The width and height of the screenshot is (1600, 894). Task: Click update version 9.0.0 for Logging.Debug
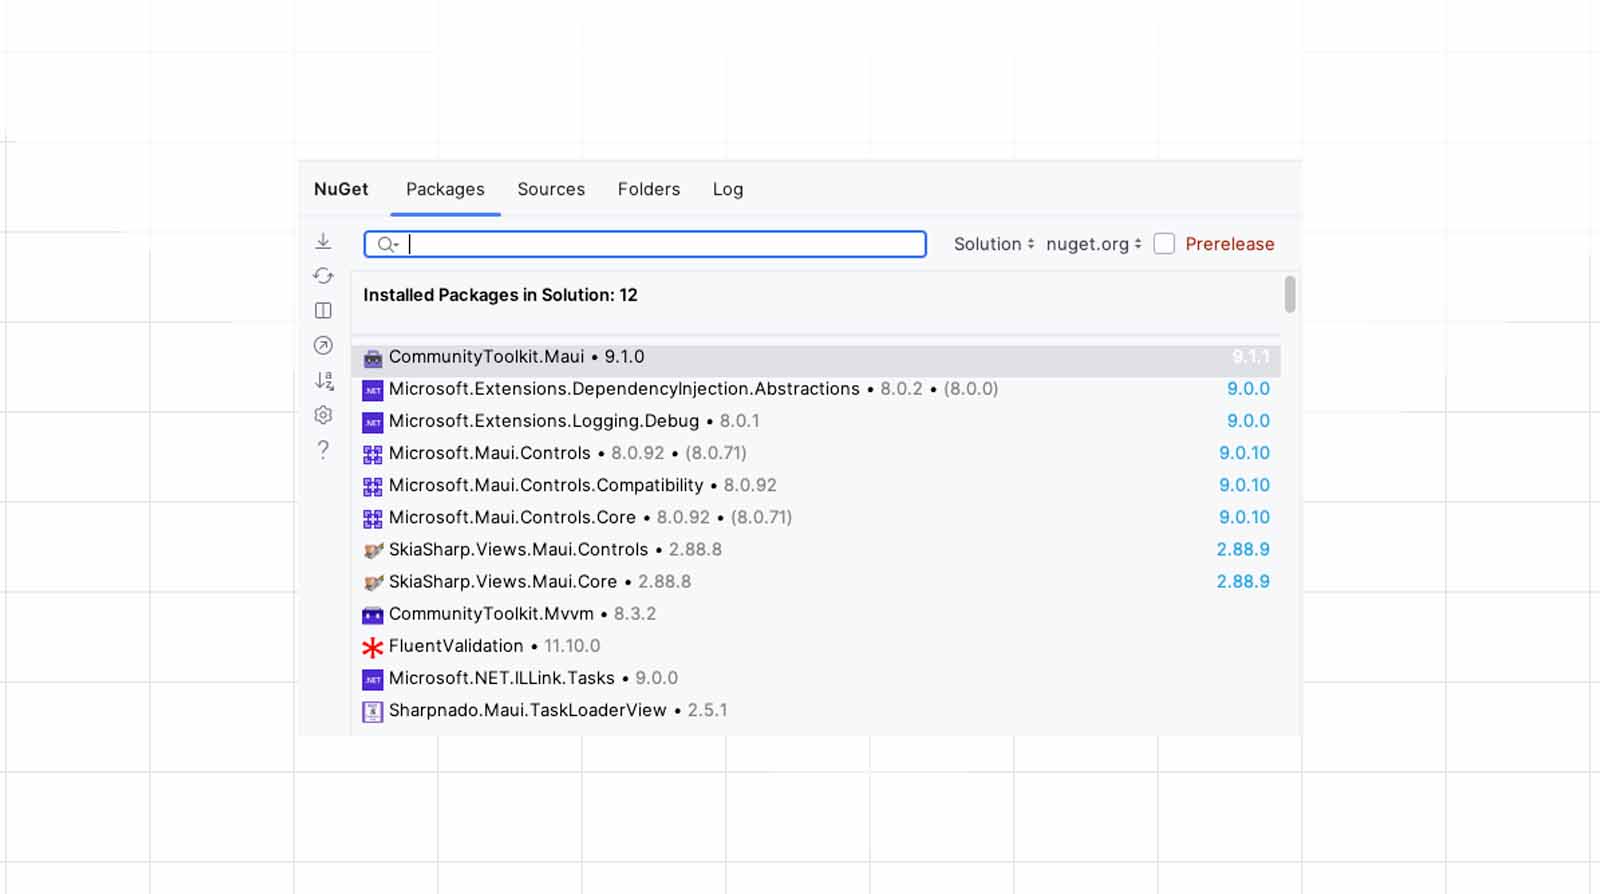pyautogui.click(x=1248, y=421)
